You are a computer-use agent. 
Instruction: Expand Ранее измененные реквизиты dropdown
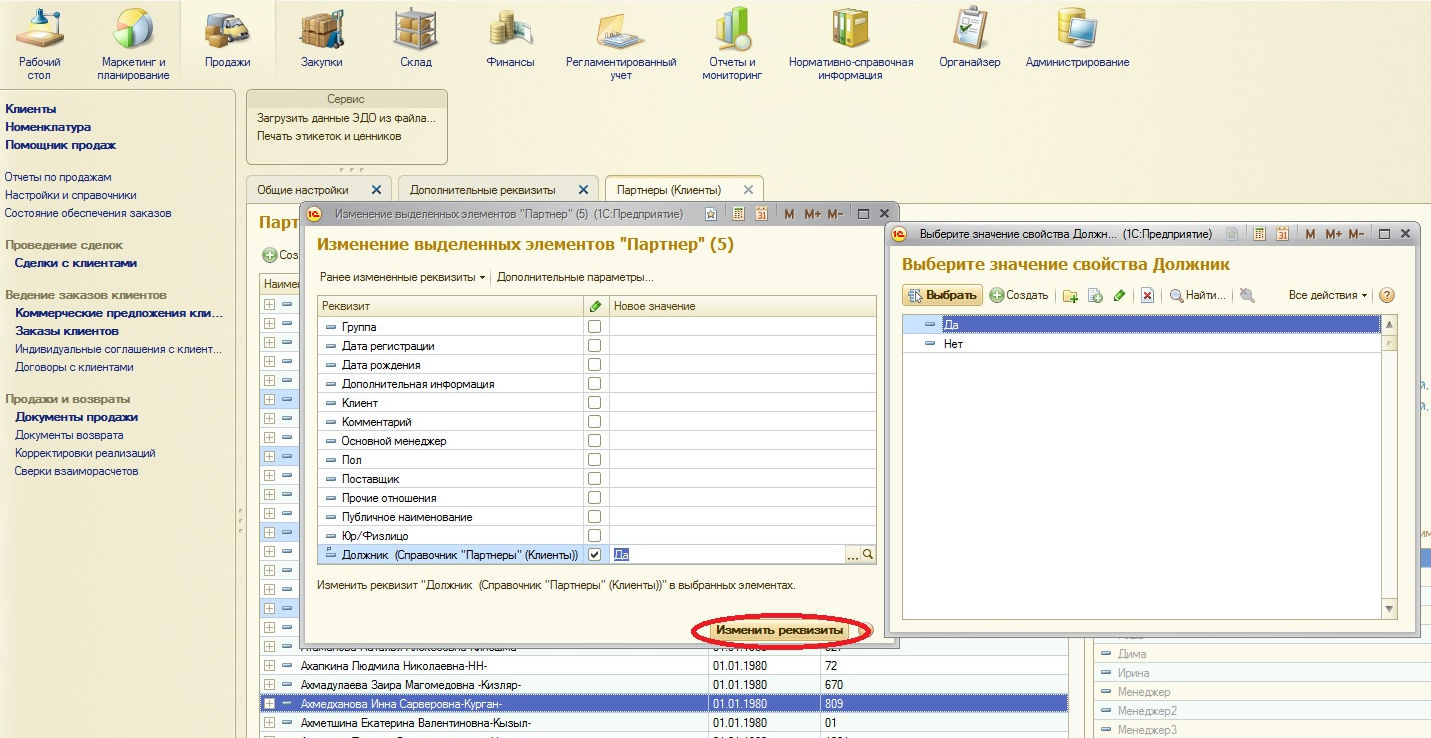tap(402, 277)
